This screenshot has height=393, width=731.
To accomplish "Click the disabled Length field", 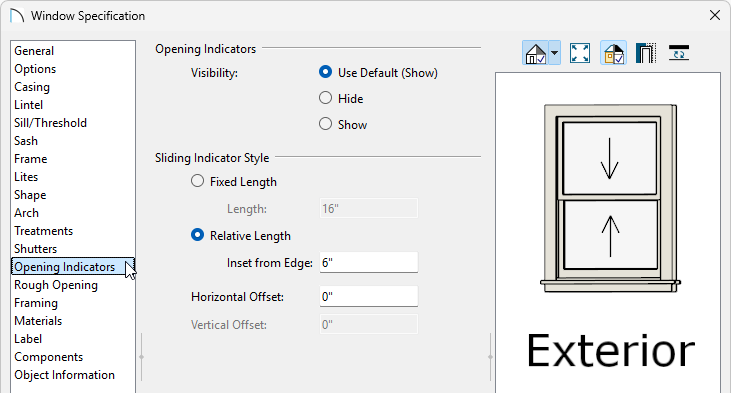I will (368, 208).
